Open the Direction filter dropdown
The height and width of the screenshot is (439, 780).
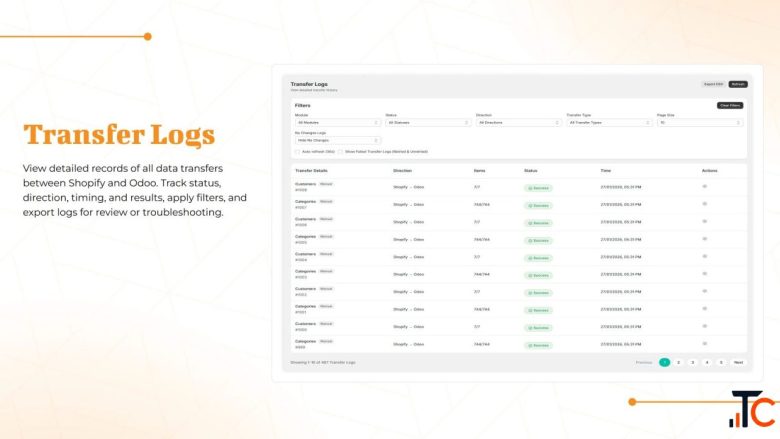click(518, 122)
